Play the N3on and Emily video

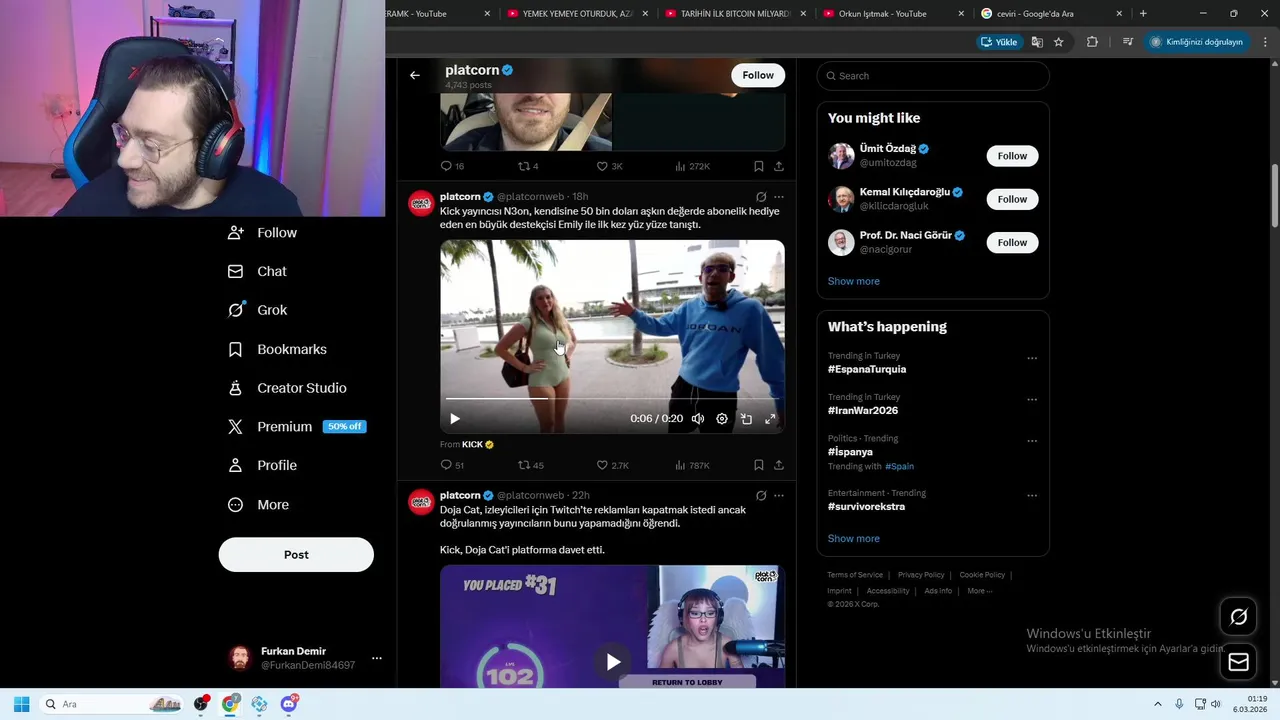tap(455, 419)
